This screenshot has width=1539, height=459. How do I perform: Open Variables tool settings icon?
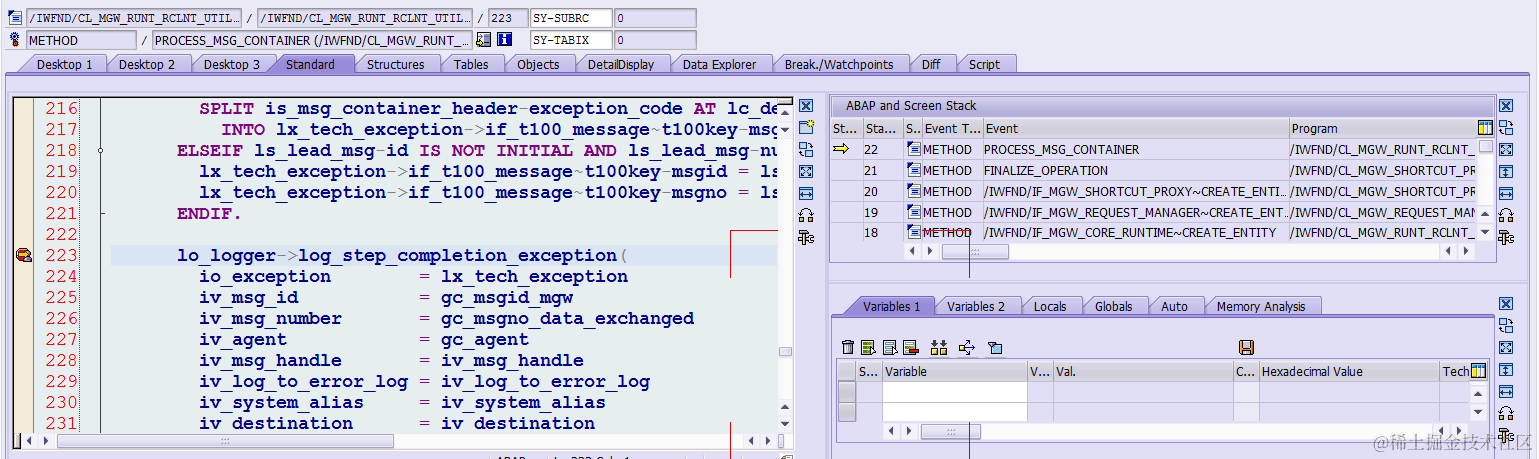pyautogui.click(x=1507, y=435)
